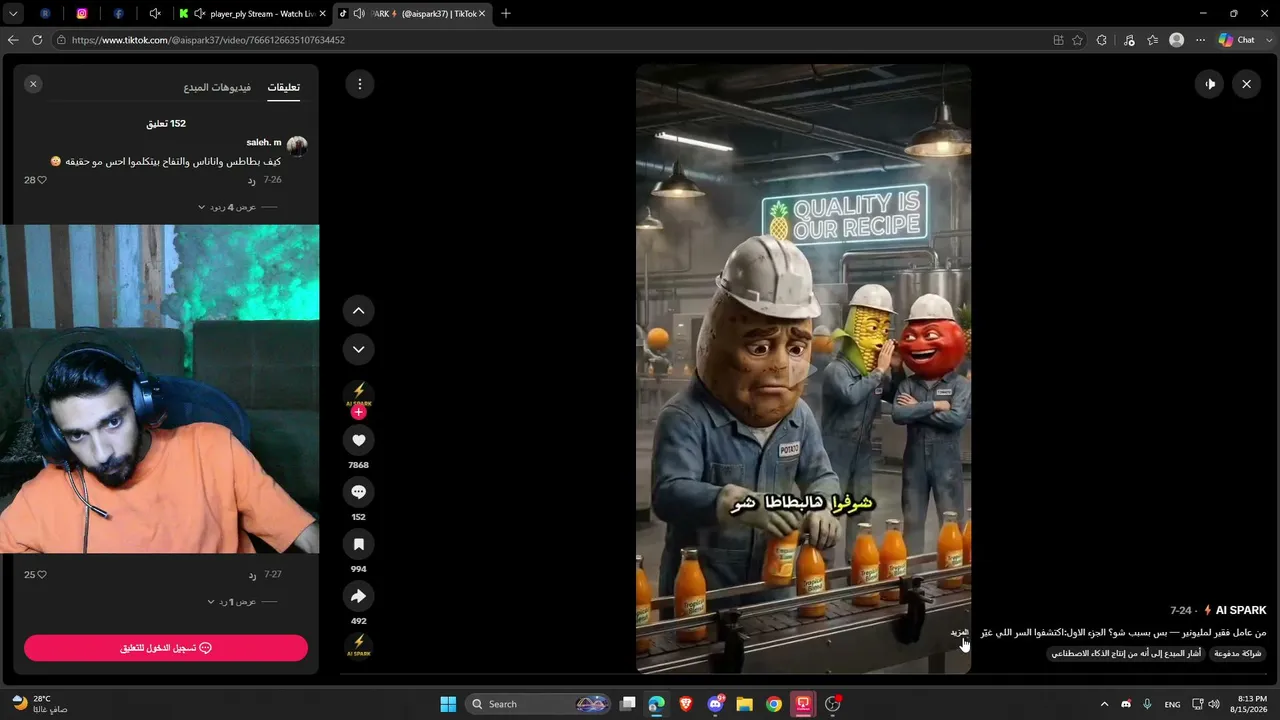Viewport: 1280px width, 720px height.
Task: Open File Explorer from the taskbar
Action: (x=744, y=704)
